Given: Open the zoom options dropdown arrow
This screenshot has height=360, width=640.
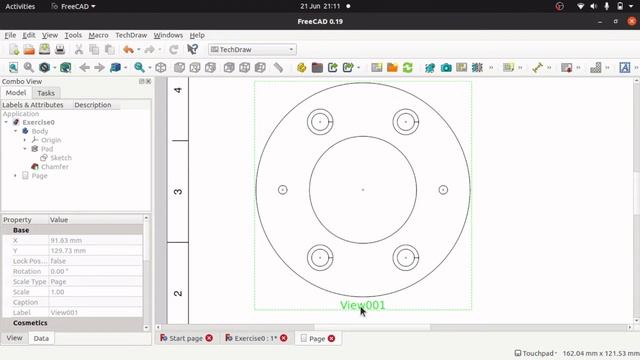Looking at the screenshot, I should (150, 68).
